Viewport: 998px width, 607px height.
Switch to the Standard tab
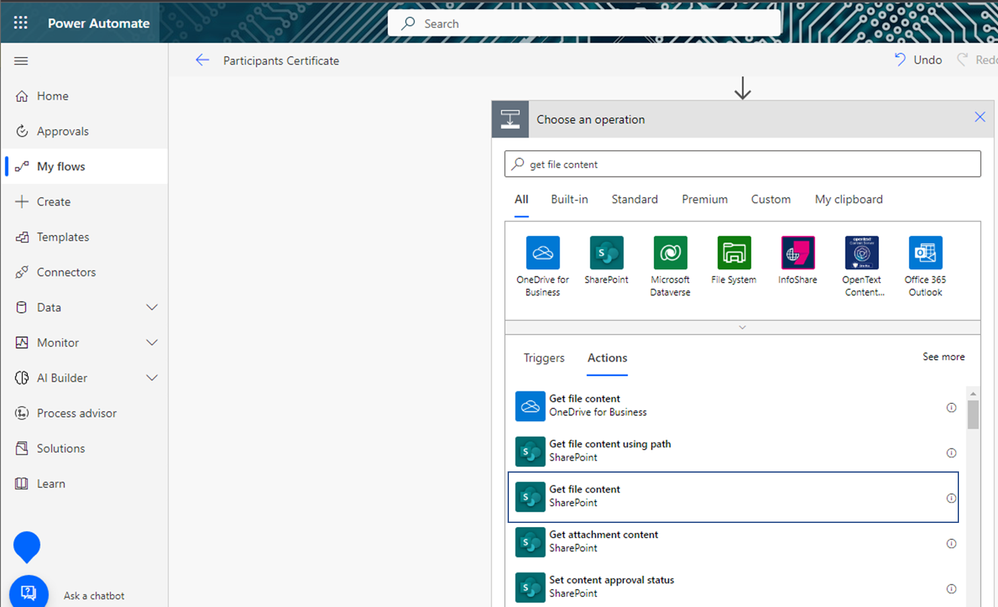tap(635, 200)
